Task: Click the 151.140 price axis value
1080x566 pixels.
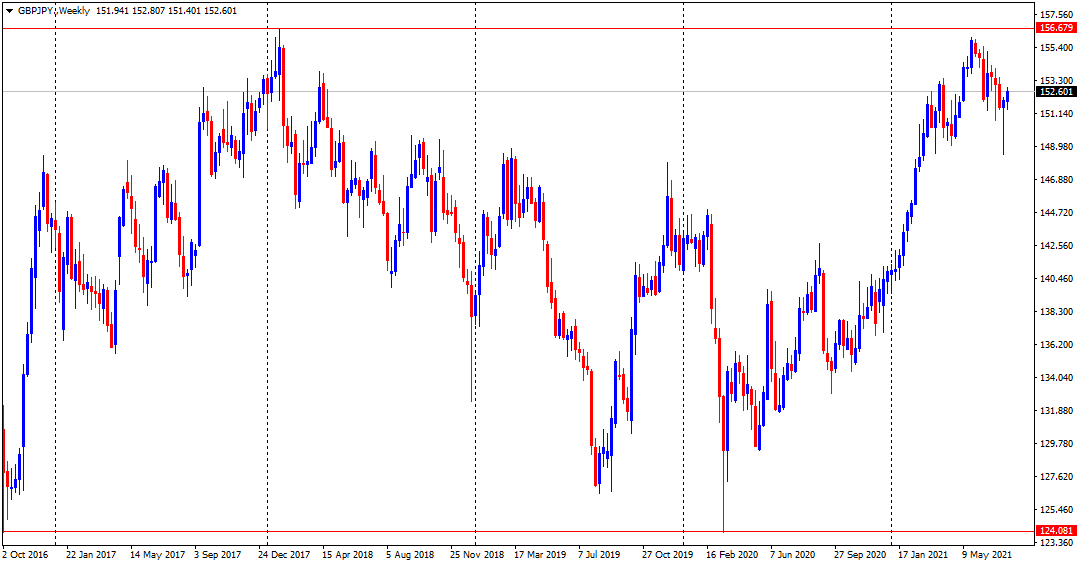Action: tap(1057, 114)
